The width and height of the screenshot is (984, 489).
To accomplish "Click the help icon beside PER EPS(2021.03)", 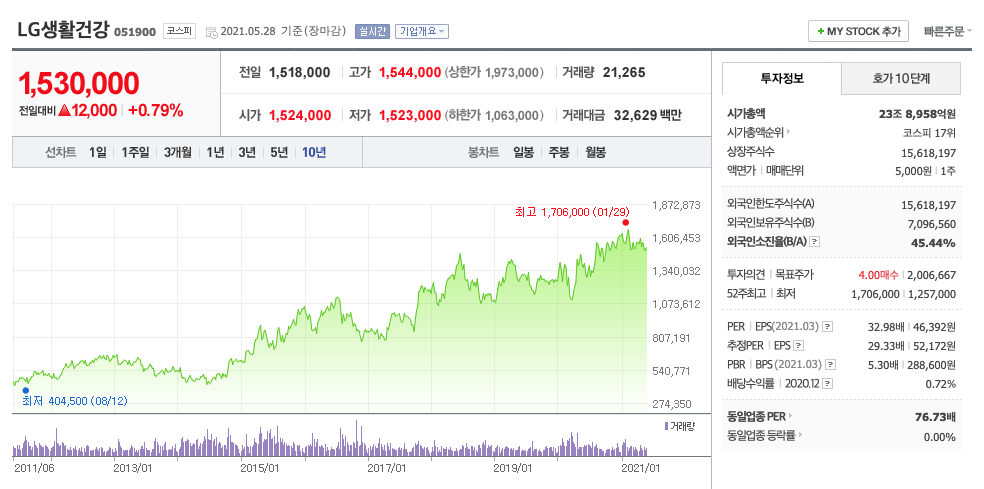I will [x=828, y=326].
